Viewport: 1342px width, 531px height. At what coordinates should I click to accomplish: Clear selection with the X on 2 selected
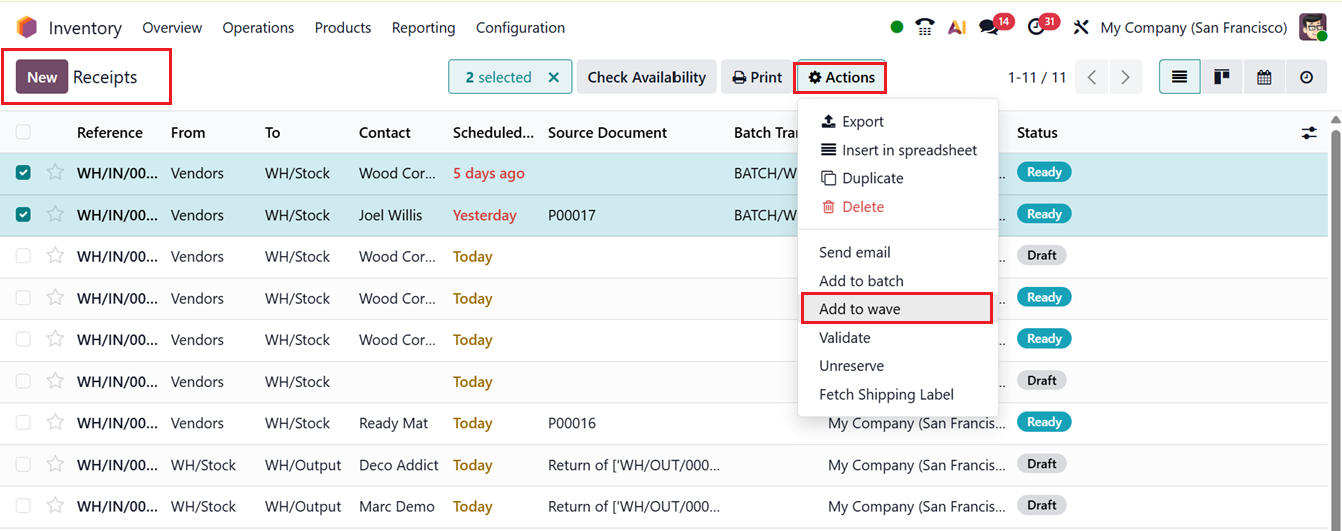pyautogui.click(x=554, y=77)
